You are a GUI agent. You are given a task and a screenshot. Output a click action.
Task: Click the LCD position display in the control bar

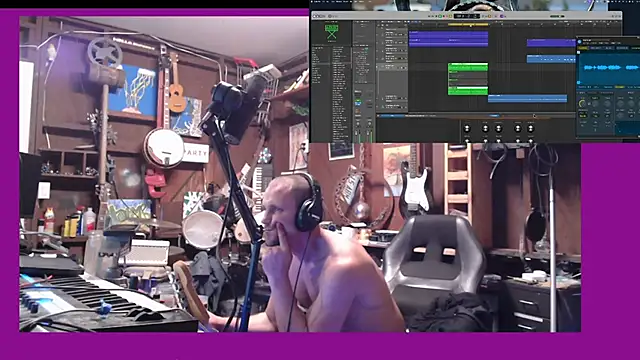click(467, 16)
